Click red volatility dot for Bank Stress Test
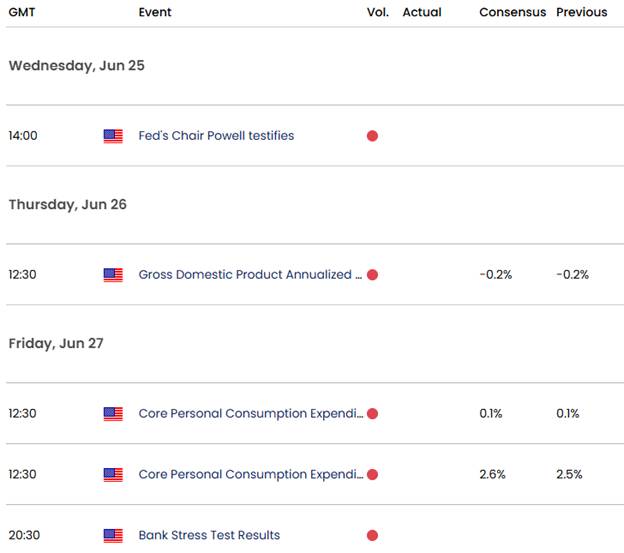The width and height of the screenshot is (624, 553). [372, 535]
